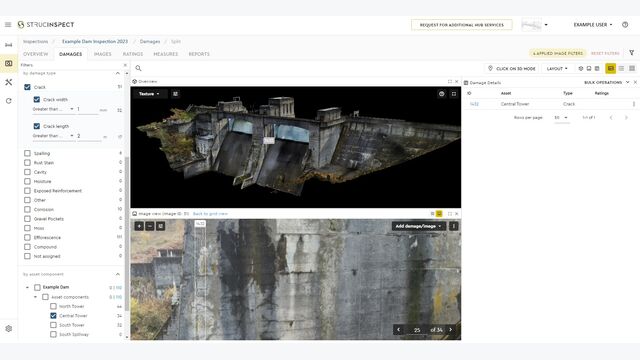640x360 pixels.
Task: Click the filter funnel icon
Action: click(x=631, y=53)
